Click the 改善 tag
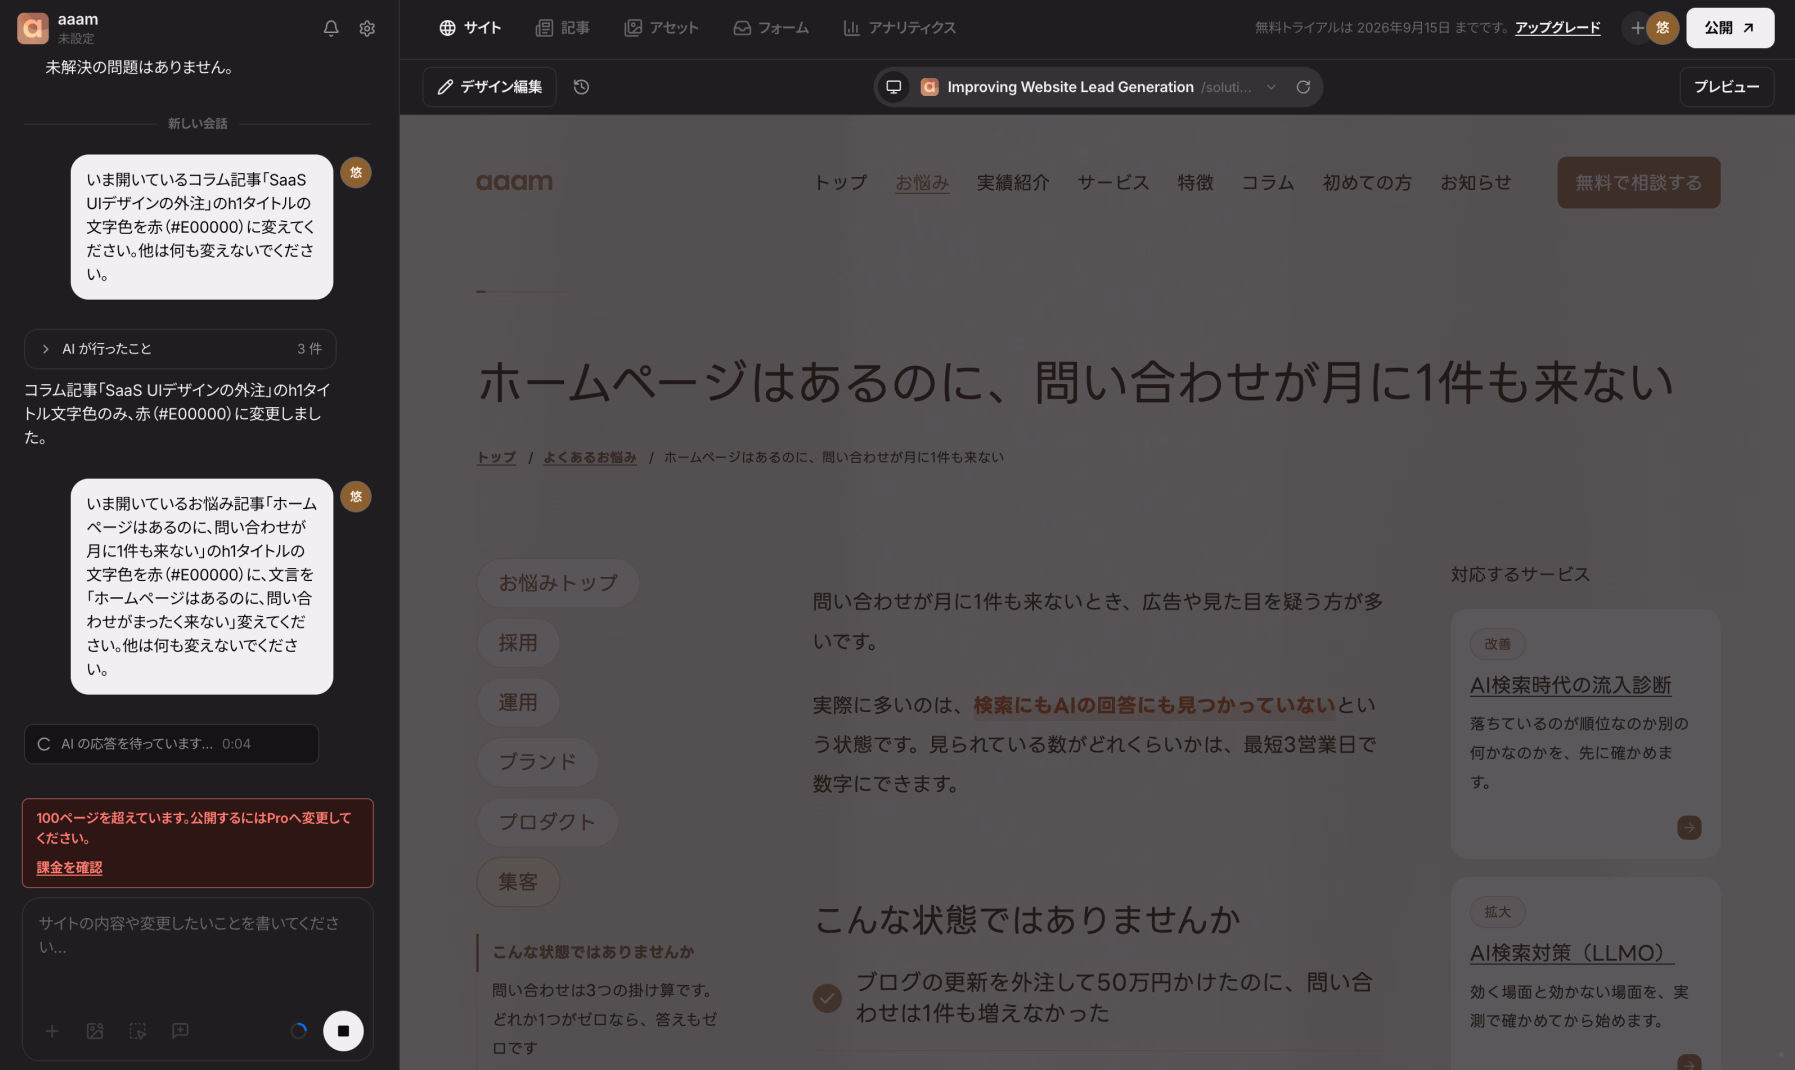The width and height of the screenshot is (1795, 1070). tap(1497, 644)
